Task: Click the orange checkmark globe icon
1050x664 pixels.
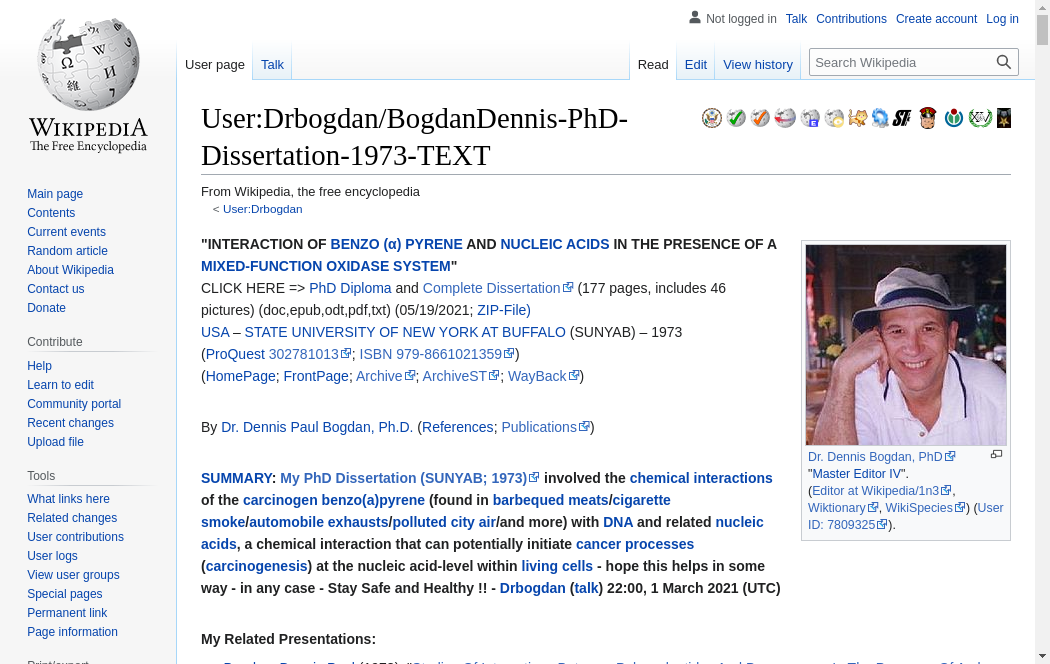Action: 760,118
